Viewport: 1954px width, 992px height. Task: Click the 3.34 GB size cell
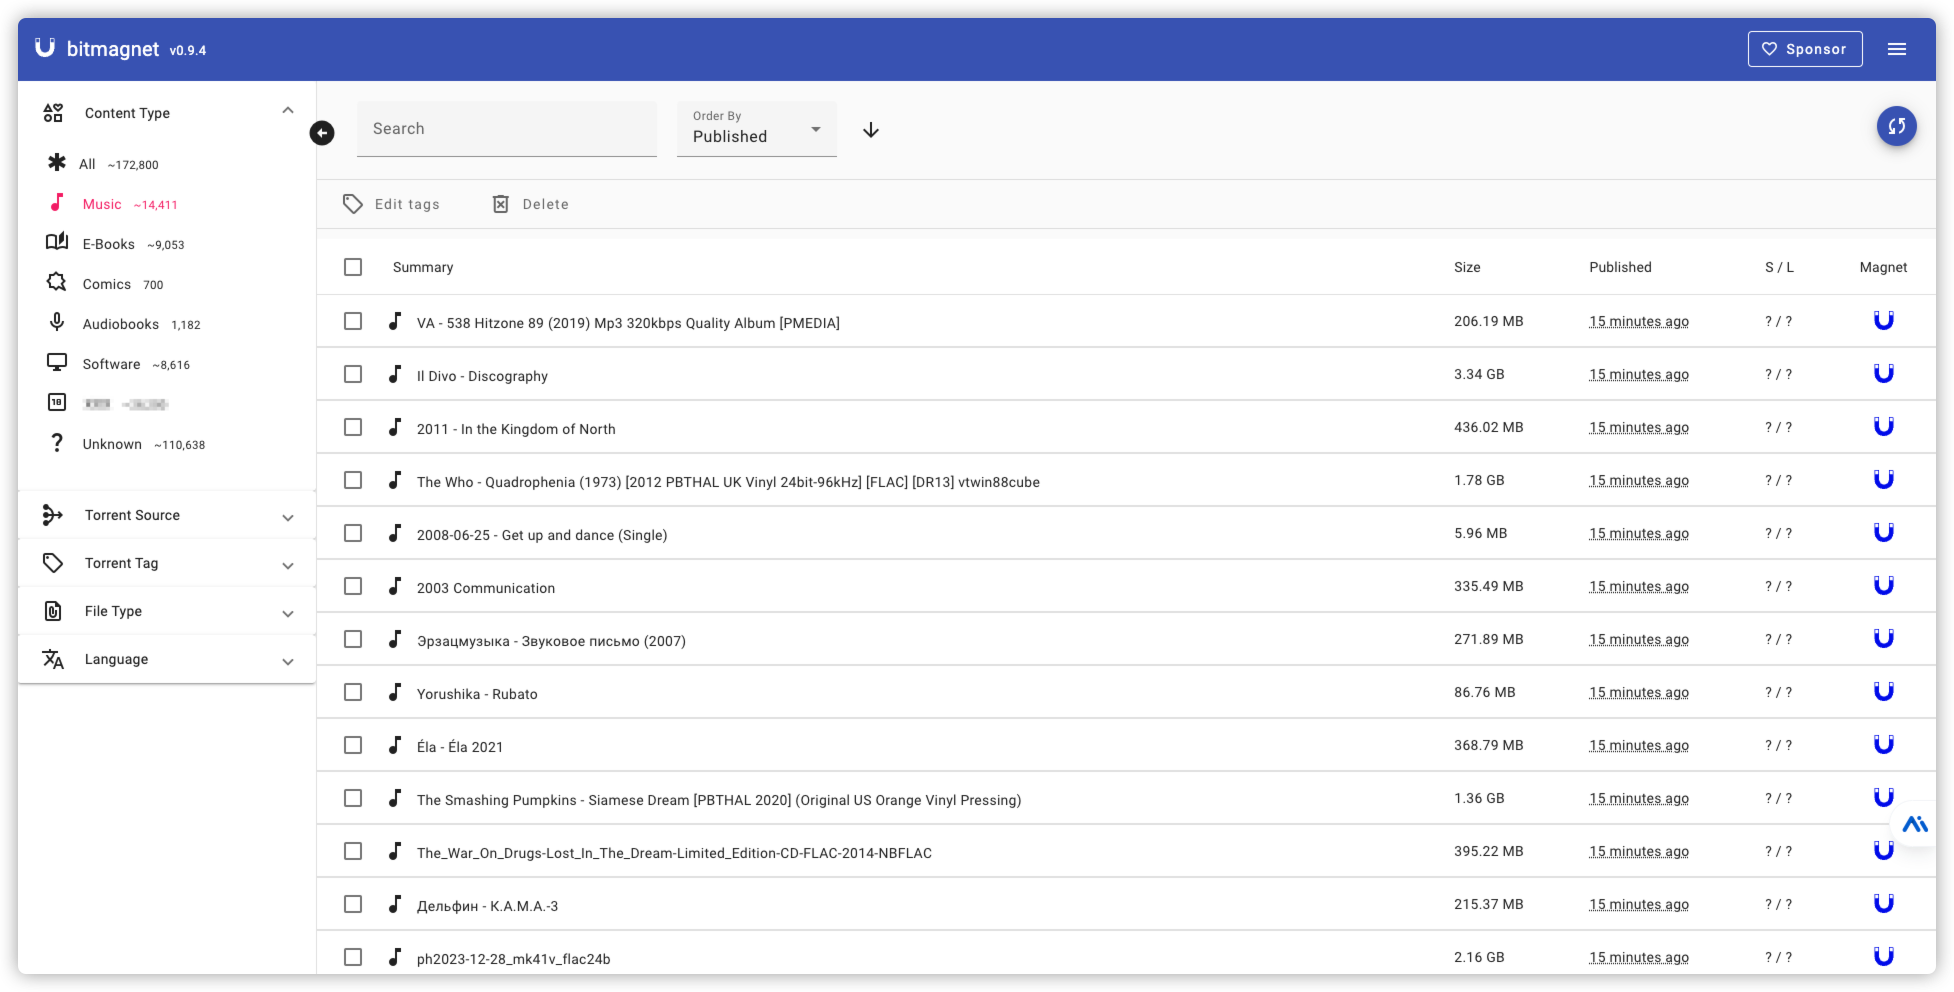pos(1479,374)
